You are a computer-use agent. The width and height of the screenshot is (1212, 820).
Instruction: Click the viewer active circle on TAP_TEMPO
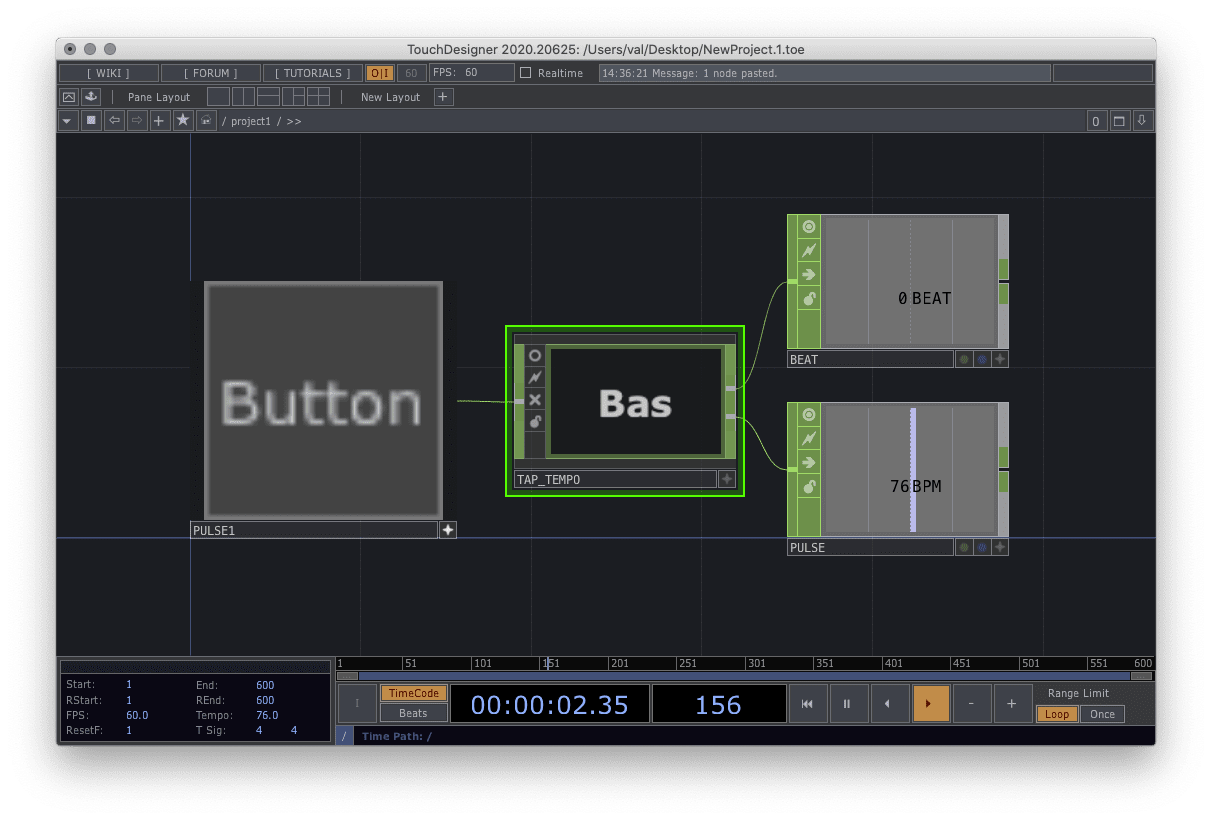click(x=535, y=356)
